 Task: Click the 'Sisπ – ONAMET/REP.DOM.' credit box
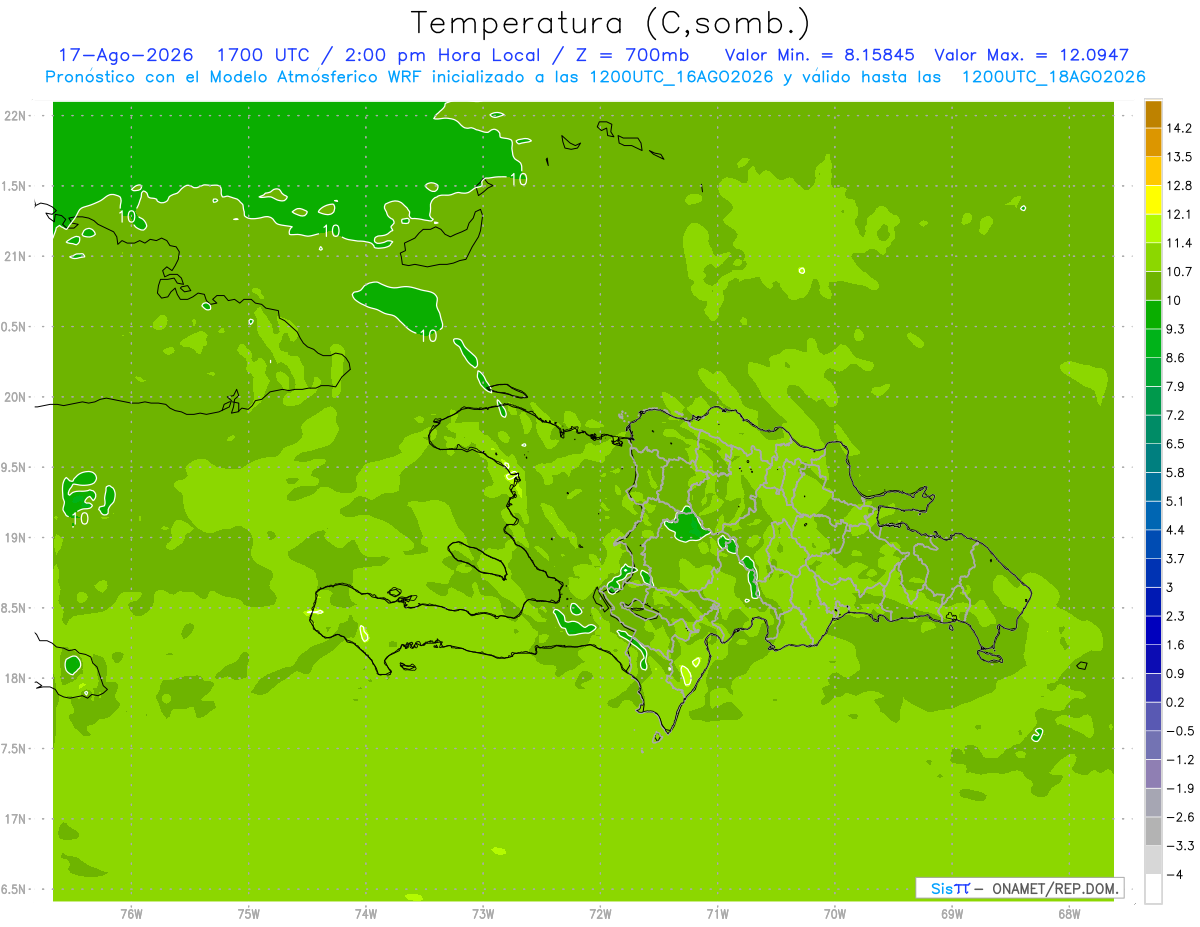point(1020,888)
